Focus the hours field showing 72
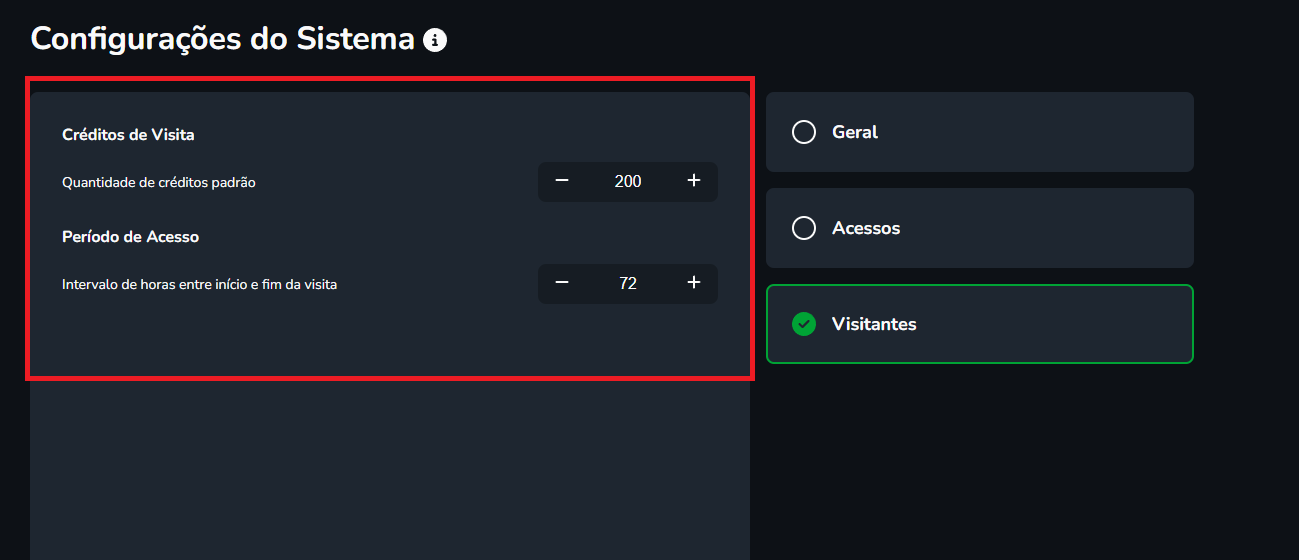Image resolution: width=1299 pixels, height=560 pixels. (x=628, y=283)
